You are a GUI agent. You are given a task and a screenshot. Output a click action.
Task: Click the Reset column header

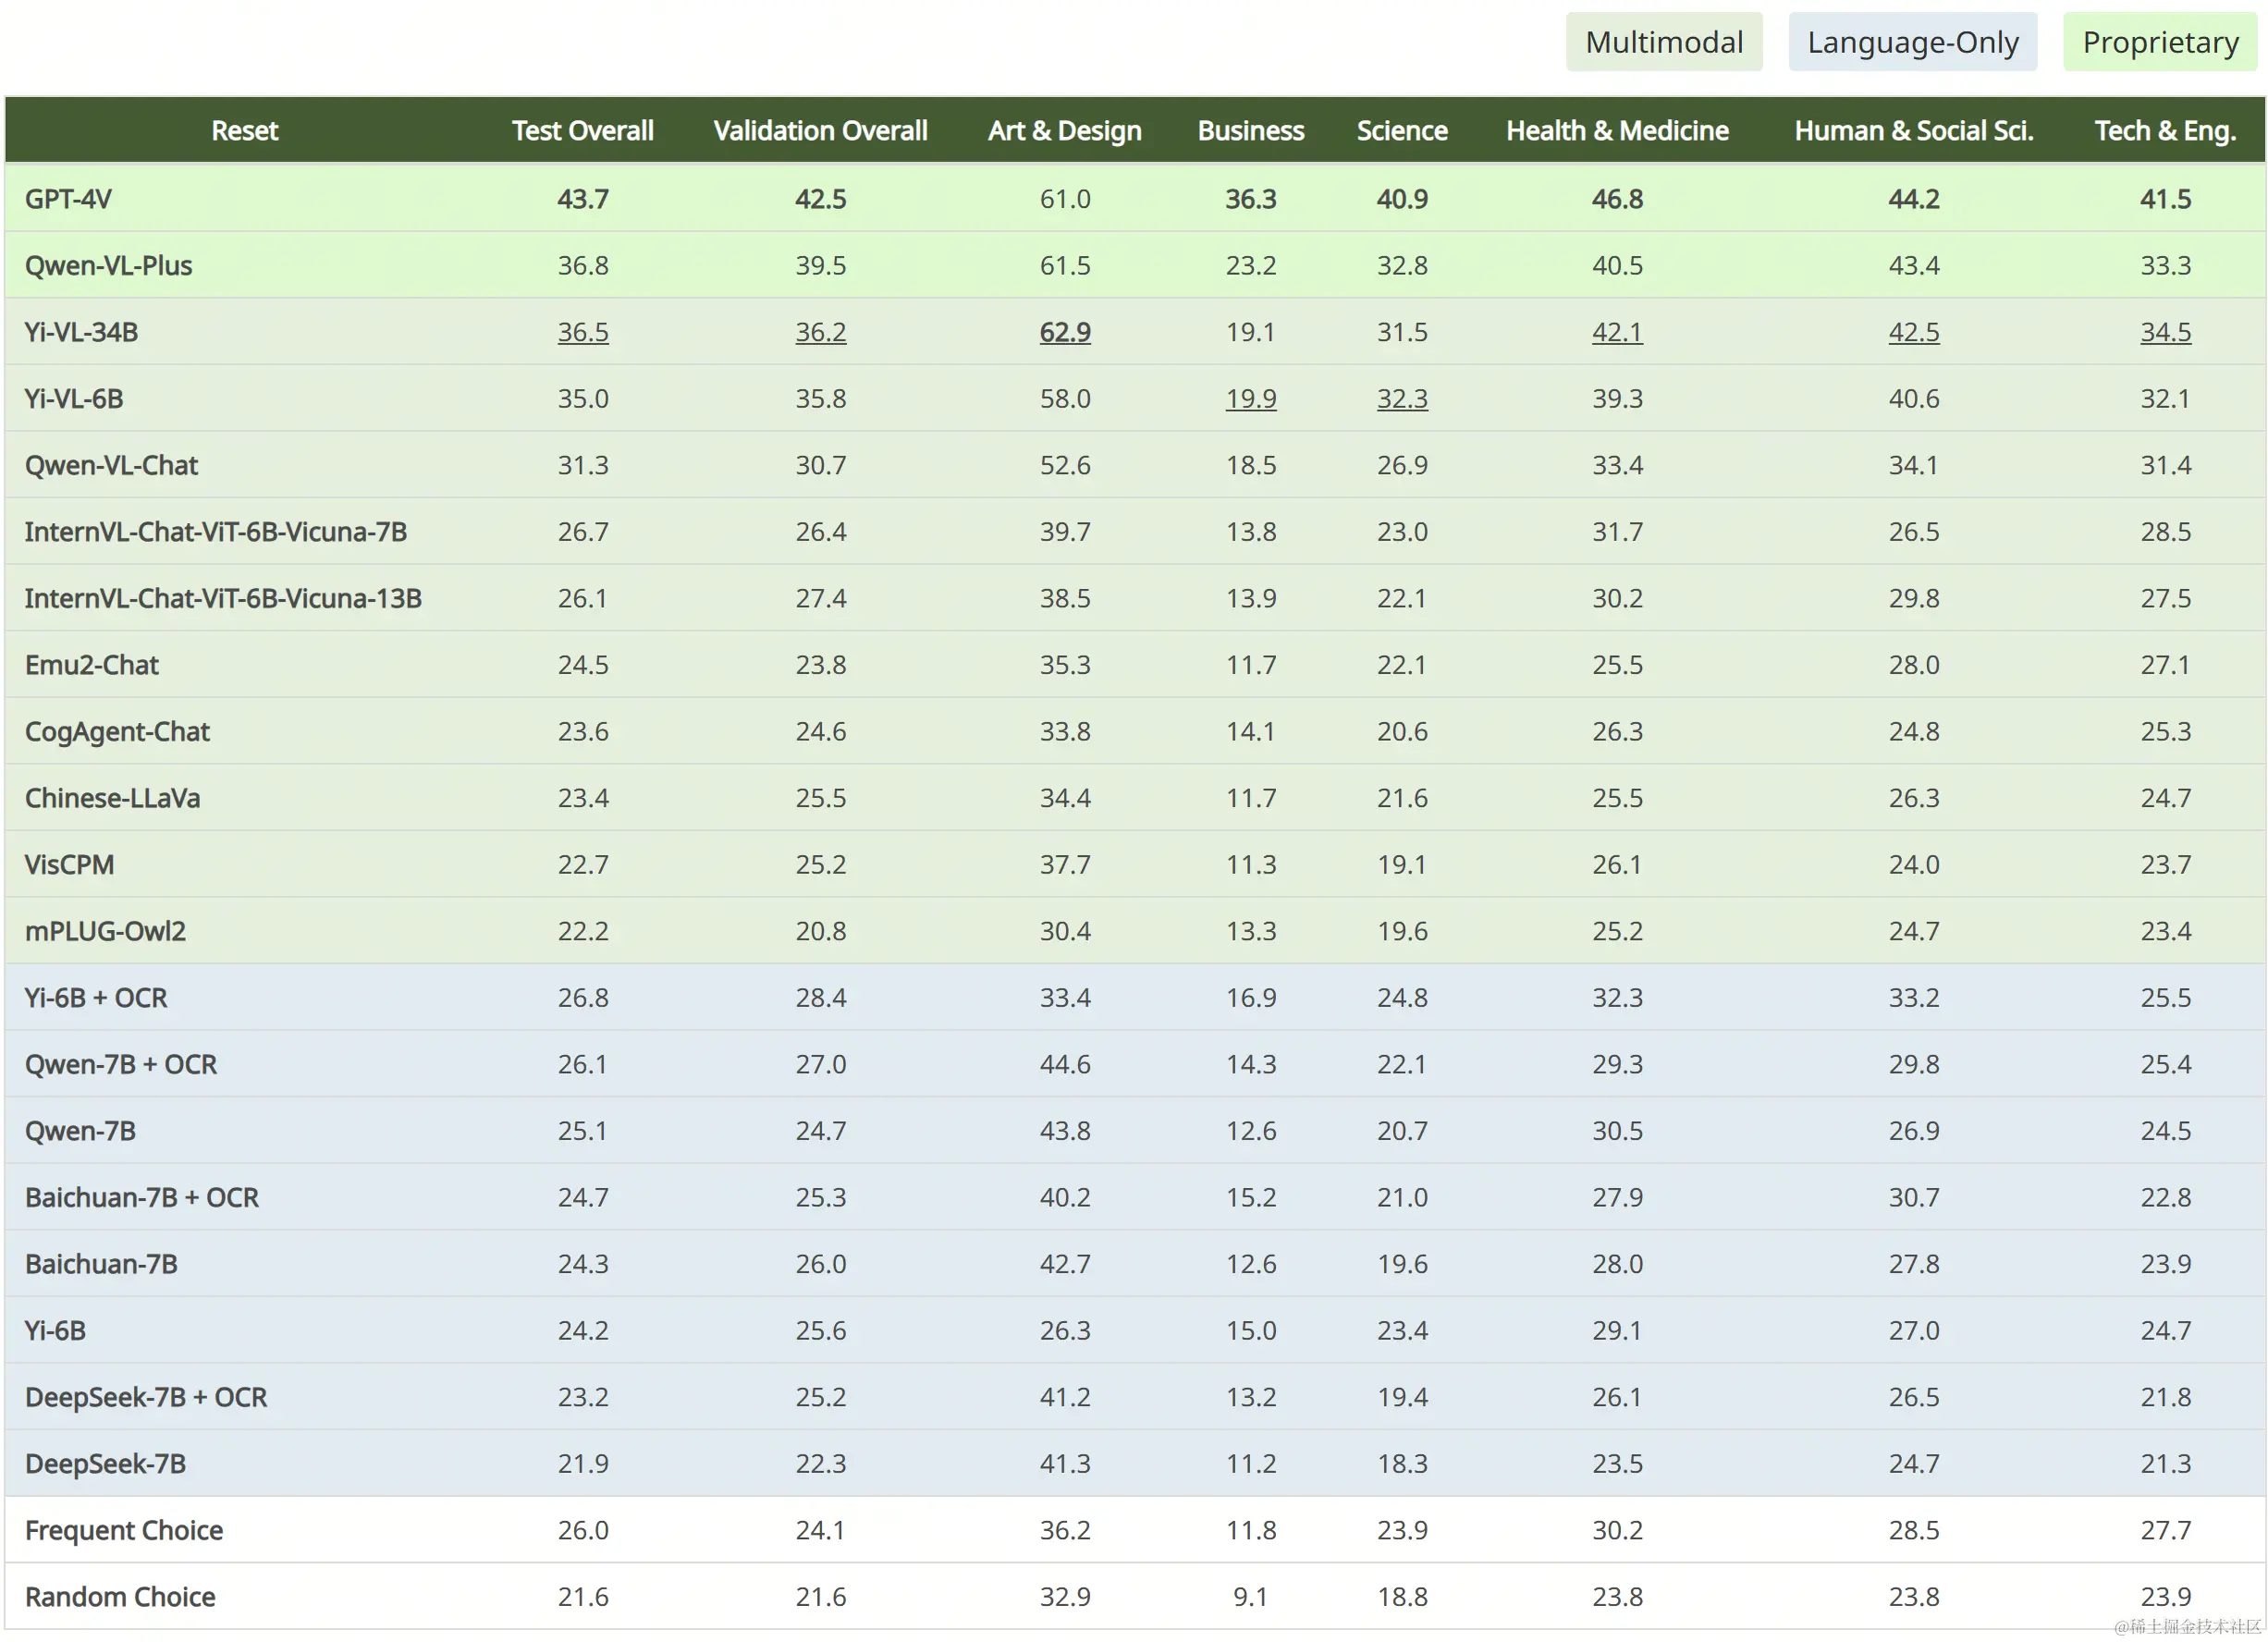[x=244, y=131]
